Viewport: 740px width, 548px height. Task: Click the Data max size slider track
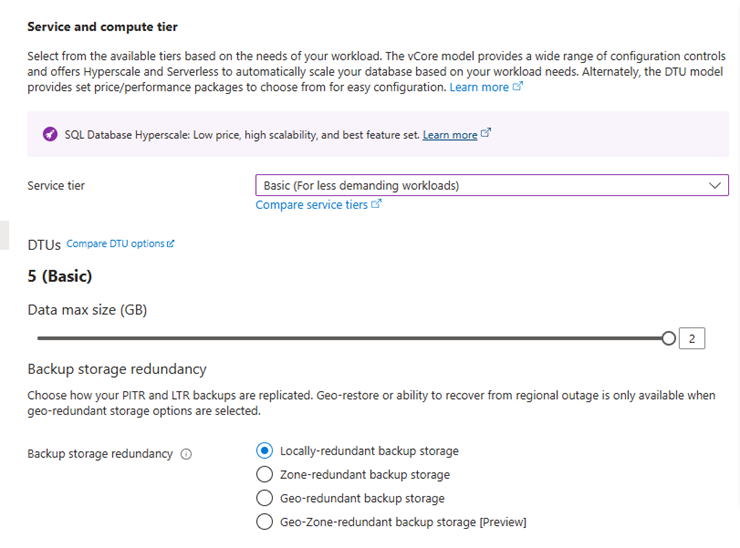coord(350,339)
